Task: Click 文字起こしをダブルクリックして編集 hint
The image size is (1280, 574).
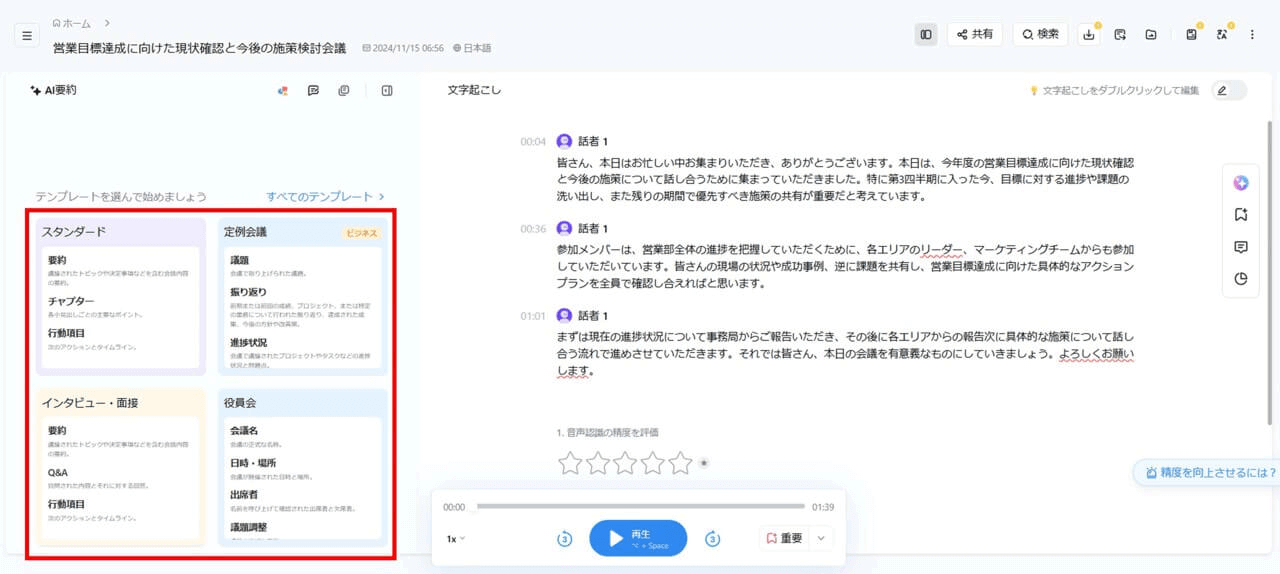Action: point(1114,91)
